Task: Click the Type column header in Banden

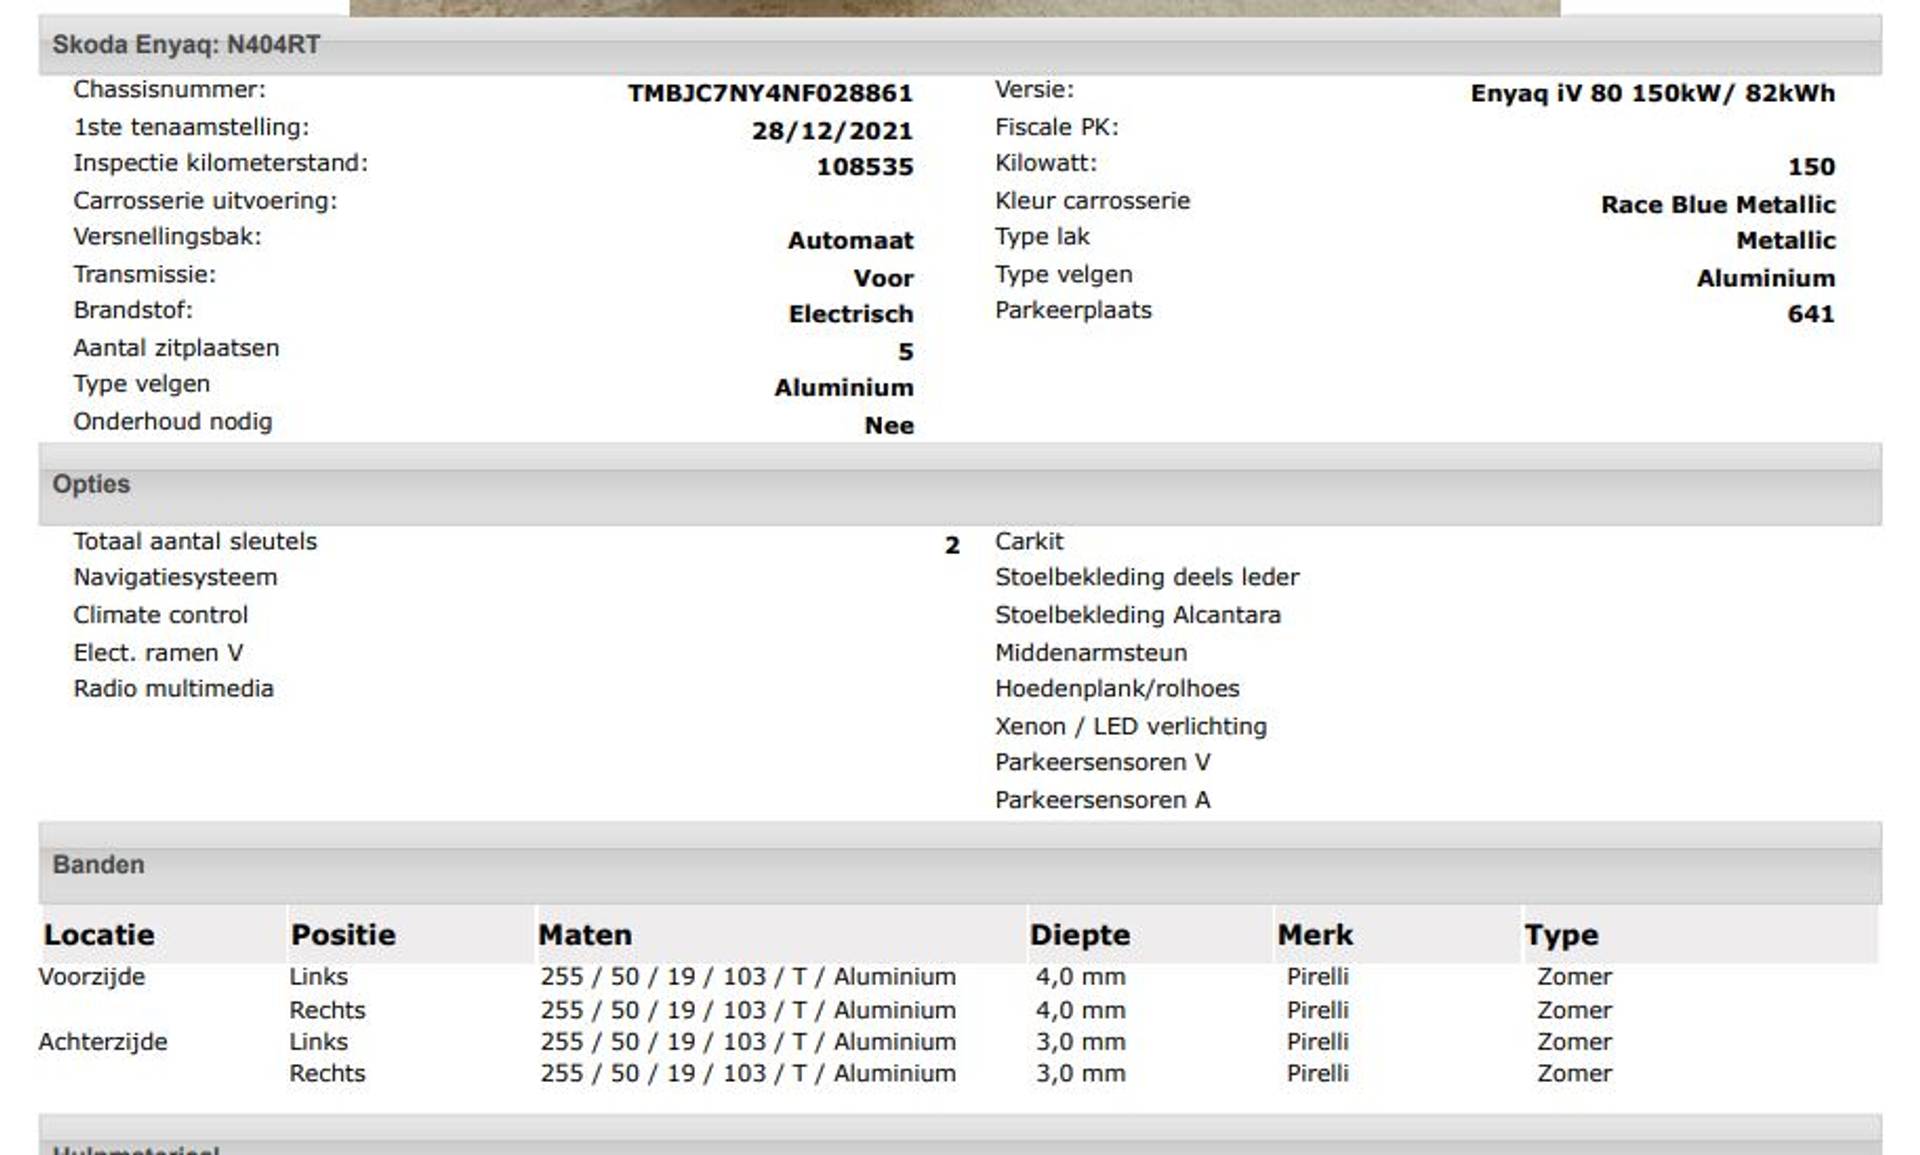Action: pyautogui.click(x=1561, y=935)
